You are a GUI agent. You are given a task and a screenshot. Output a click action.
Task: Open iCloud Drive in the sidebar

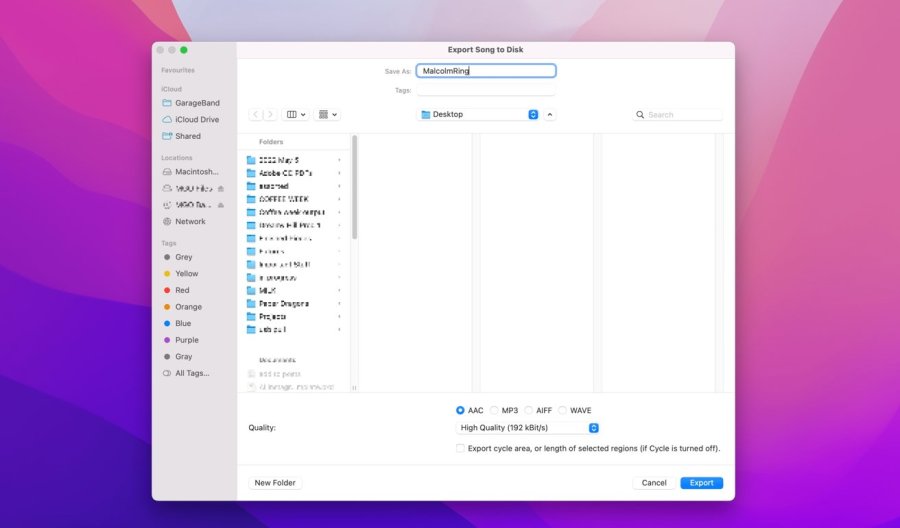point(191,119)
